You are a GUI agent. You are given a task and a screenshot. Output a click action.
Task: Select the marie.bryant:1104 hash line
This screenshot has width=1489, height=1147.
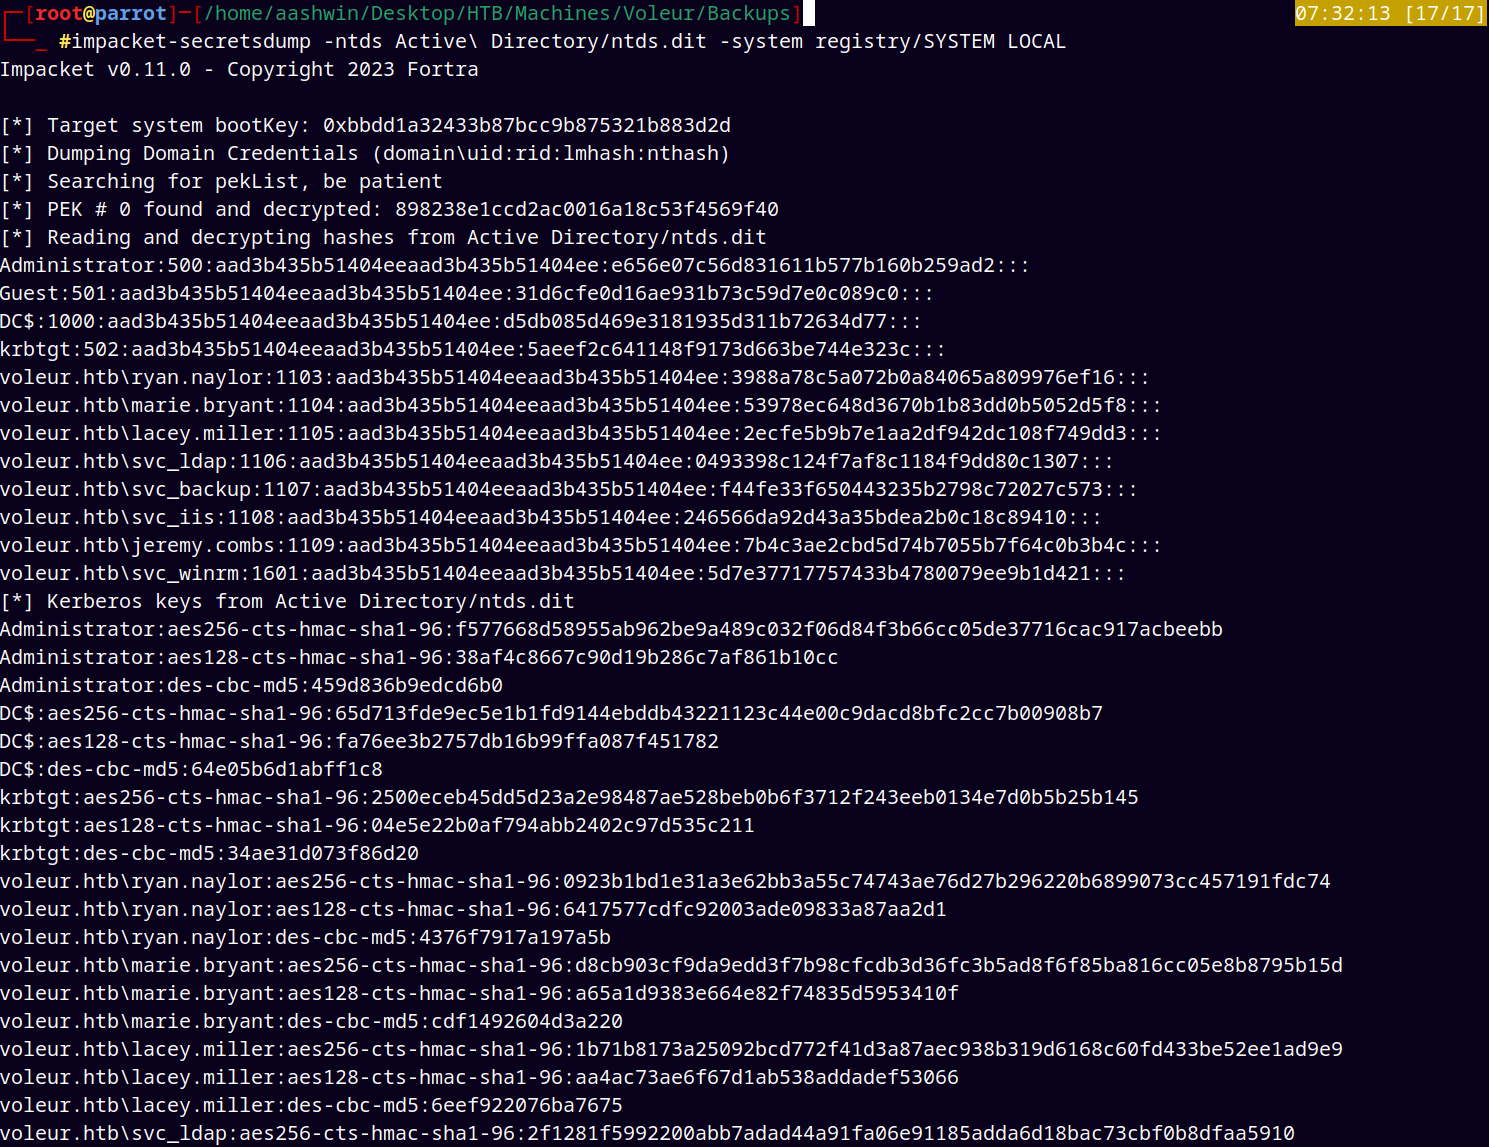[581, 405]
